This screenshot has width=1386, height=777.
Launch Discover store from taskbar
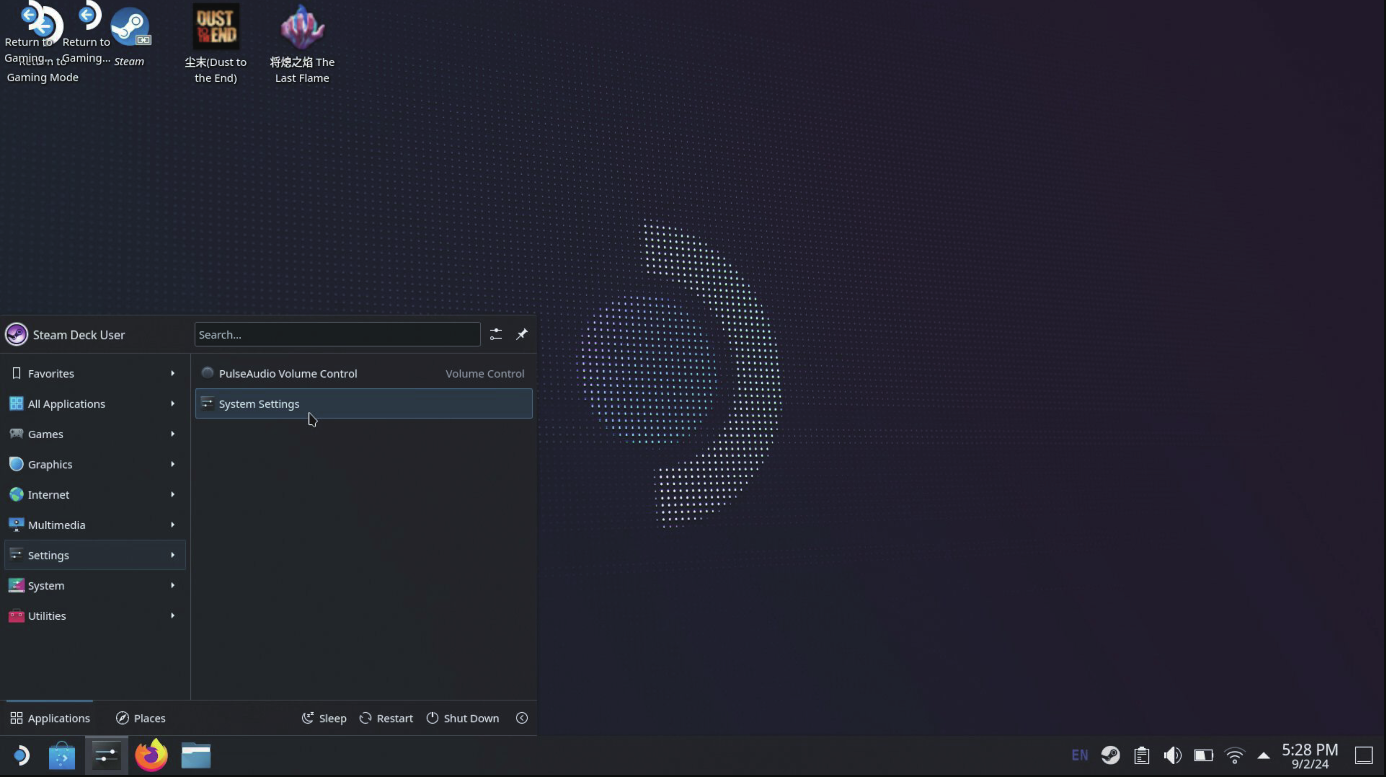(x=62, y=755)
